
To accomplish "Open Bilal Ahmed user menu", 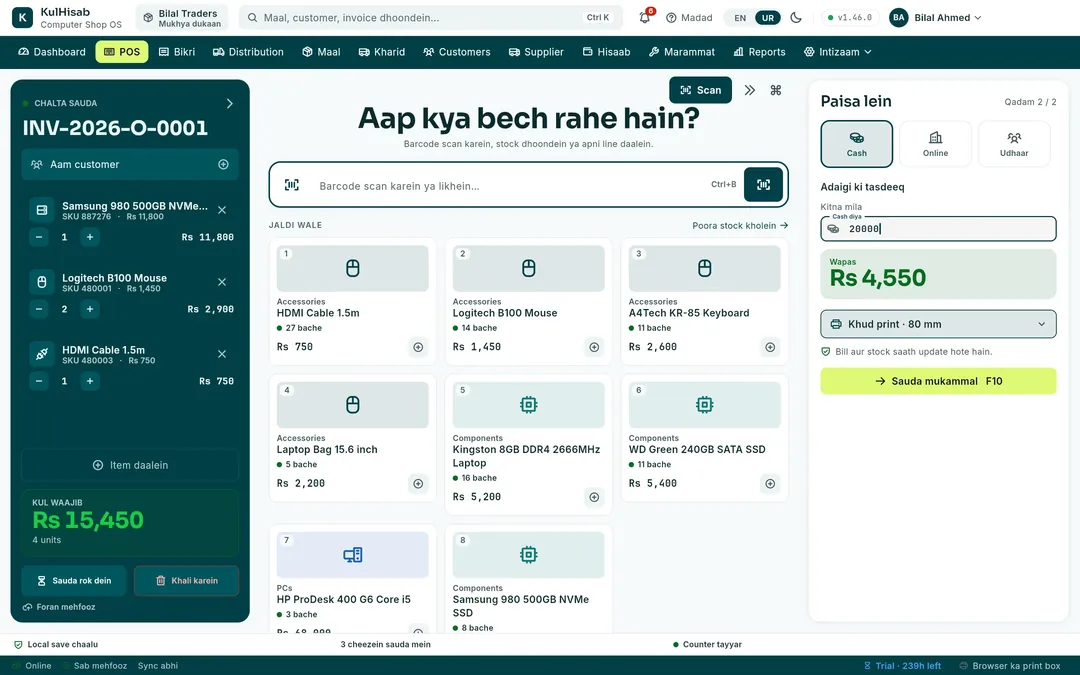I will click(x=935, y=18).
